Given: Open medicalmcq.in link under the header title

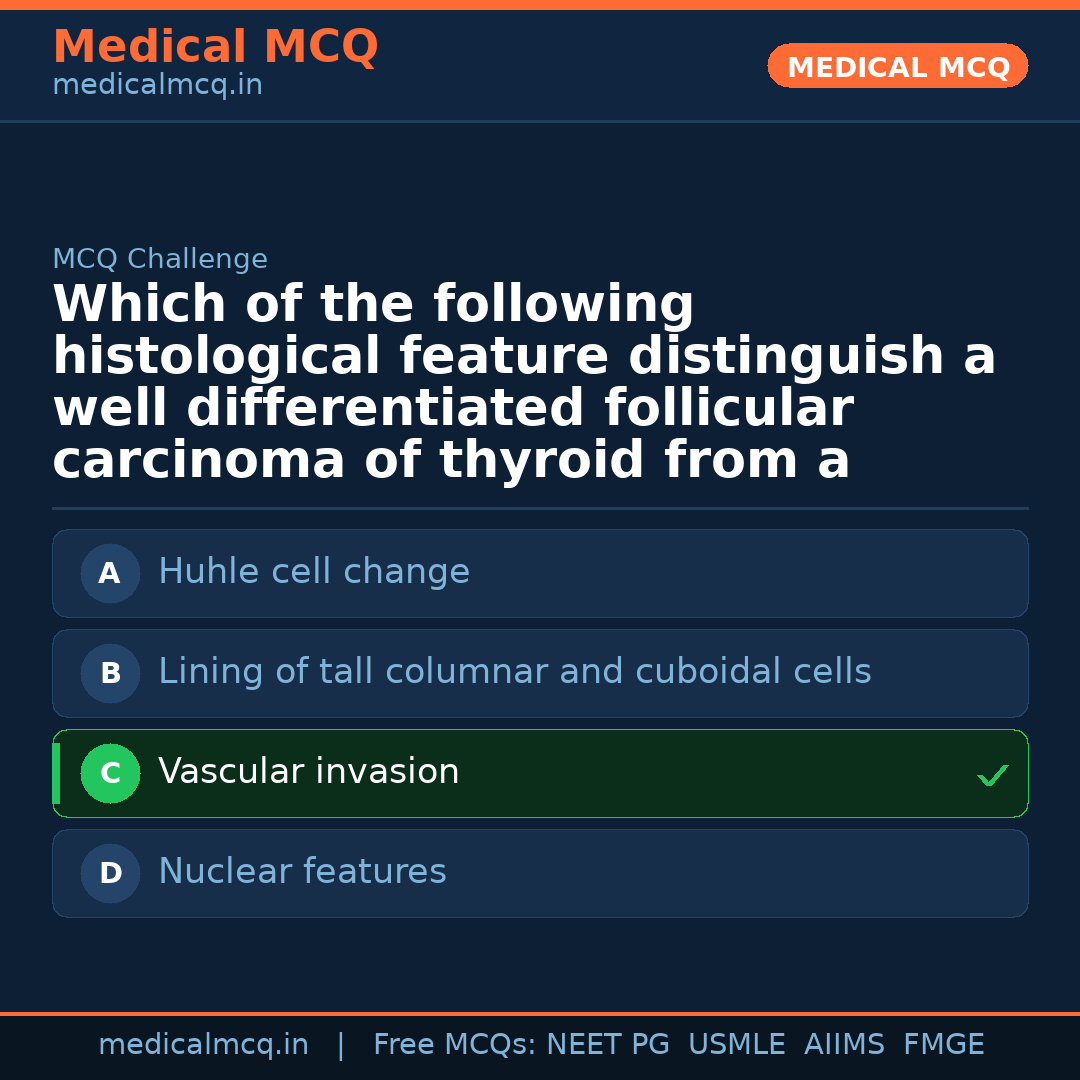Looking at the screenshot, I should 157,86.
